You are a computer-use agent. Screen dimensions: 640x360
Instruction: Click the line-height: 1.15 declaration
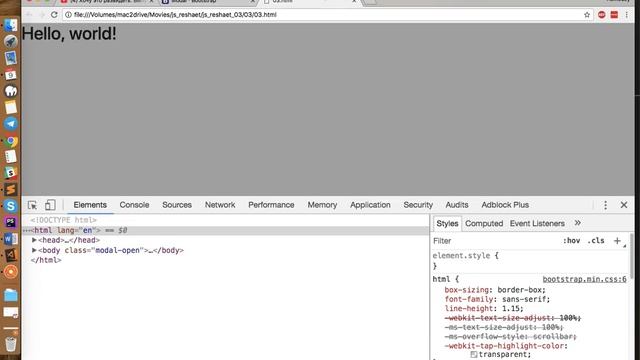pyautogui.click(x=484, y=309)
